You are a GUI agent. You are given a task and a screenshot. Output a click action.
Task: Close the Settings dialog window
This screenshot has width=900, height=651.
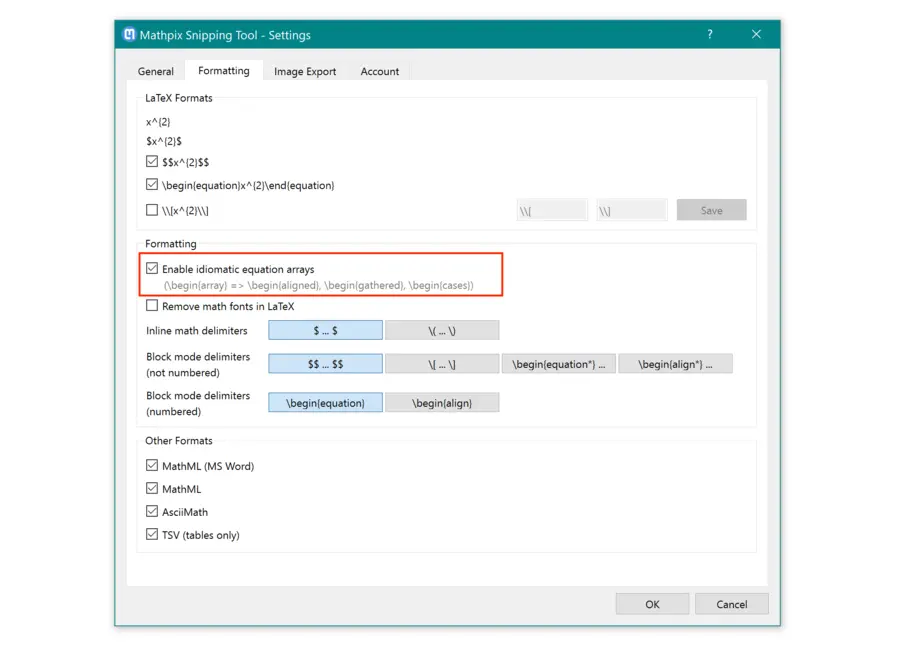pyautogui.click(x=757, y=34)
